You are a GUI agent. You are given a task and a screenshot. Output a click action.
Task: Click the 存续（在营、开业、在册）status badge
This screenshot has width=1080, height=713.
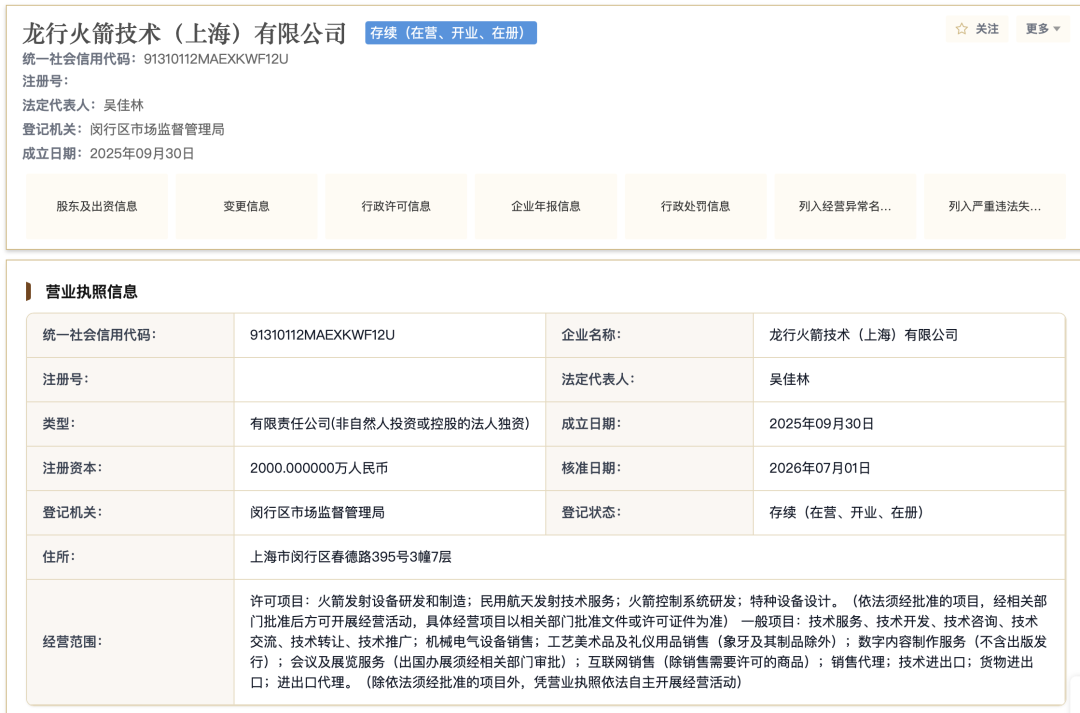(451, 33)
